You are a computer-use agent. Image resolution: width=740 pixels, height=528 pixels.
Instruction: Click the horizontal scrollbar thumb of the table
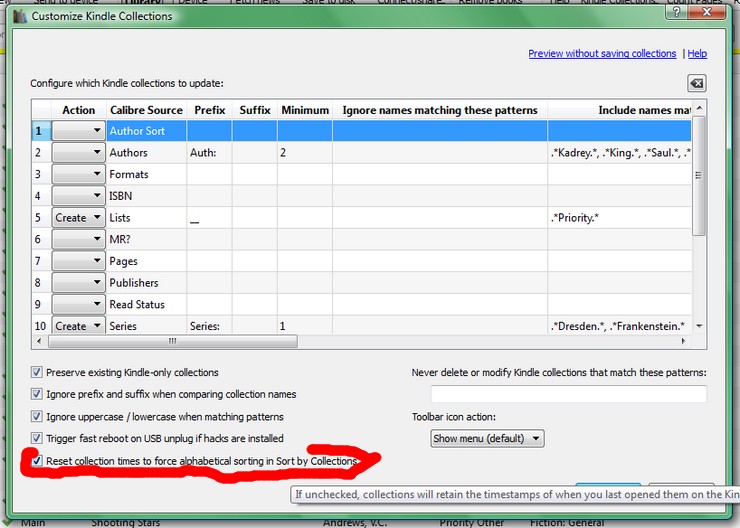click(173, 341)
